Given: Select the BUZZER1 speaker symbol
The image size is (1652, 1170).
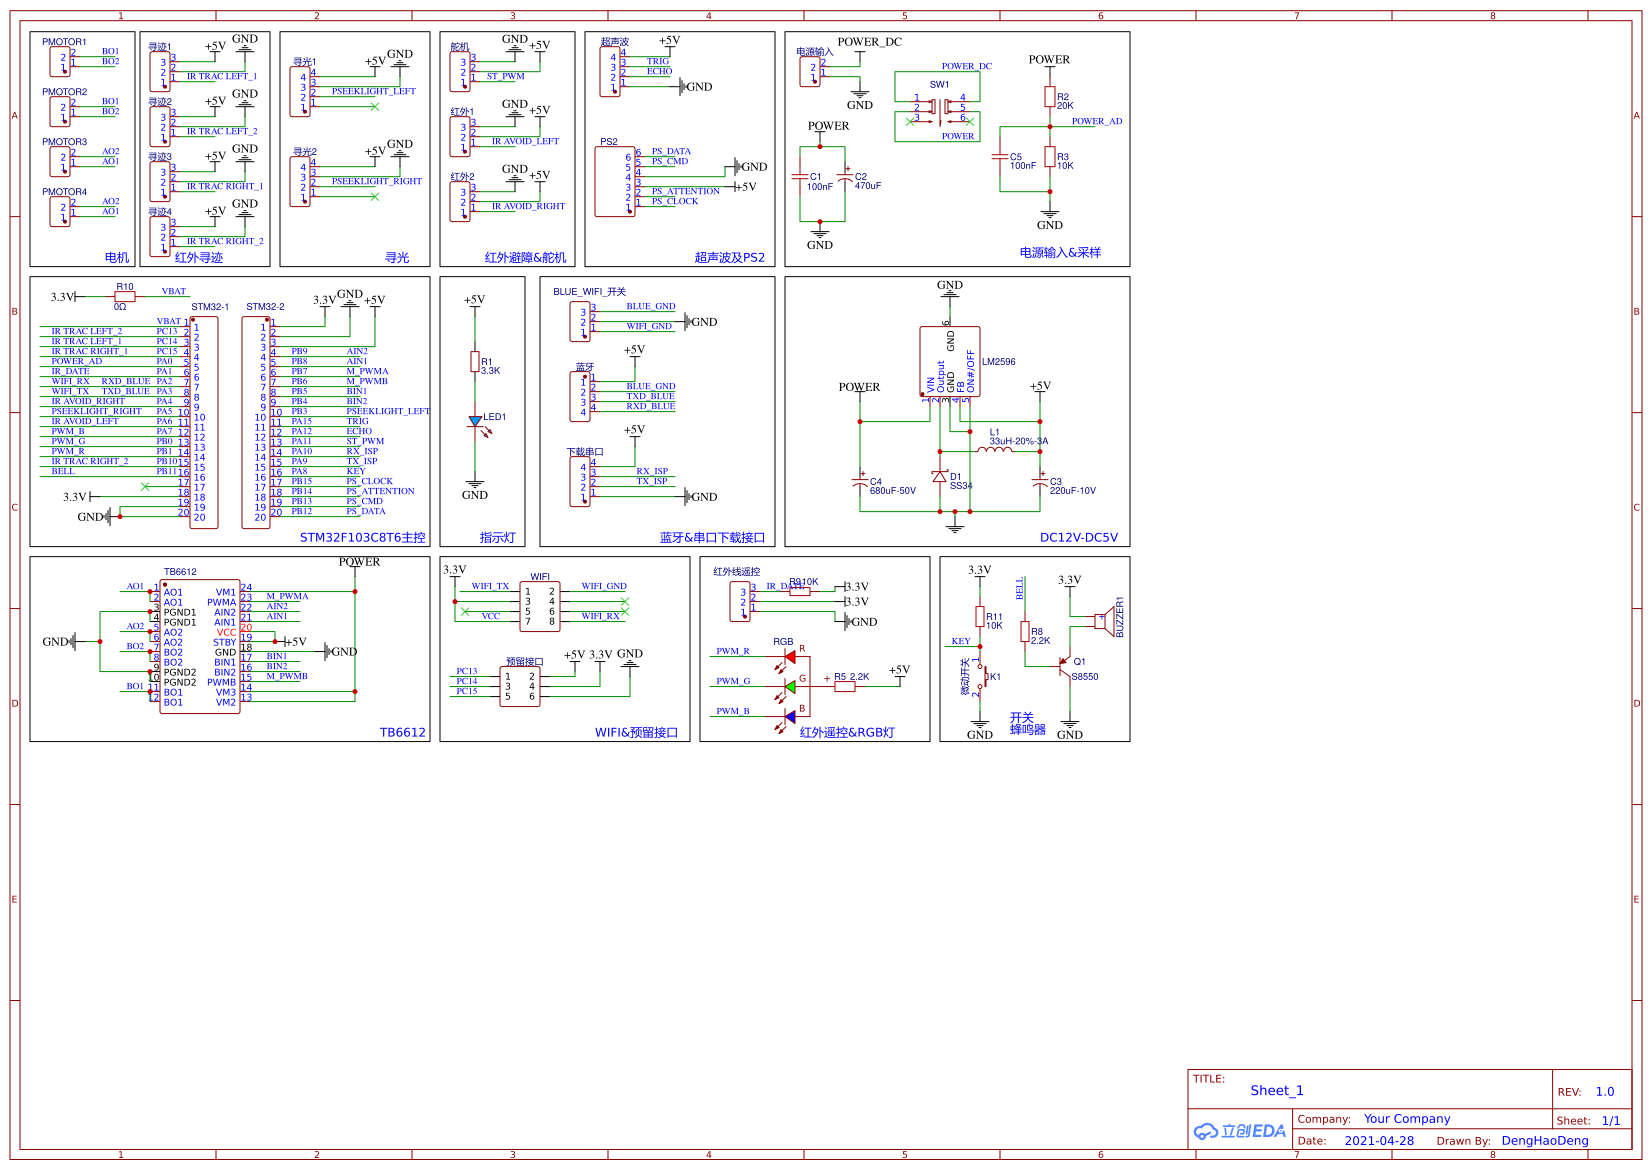Looking at the screenshot, I should (x=1107, y=620).
